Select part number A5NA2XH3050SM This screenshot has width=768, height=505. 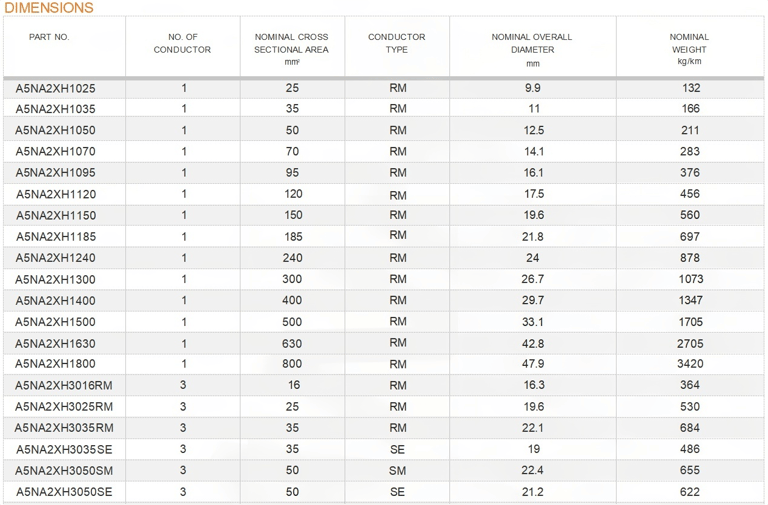[x=64, y=471]
